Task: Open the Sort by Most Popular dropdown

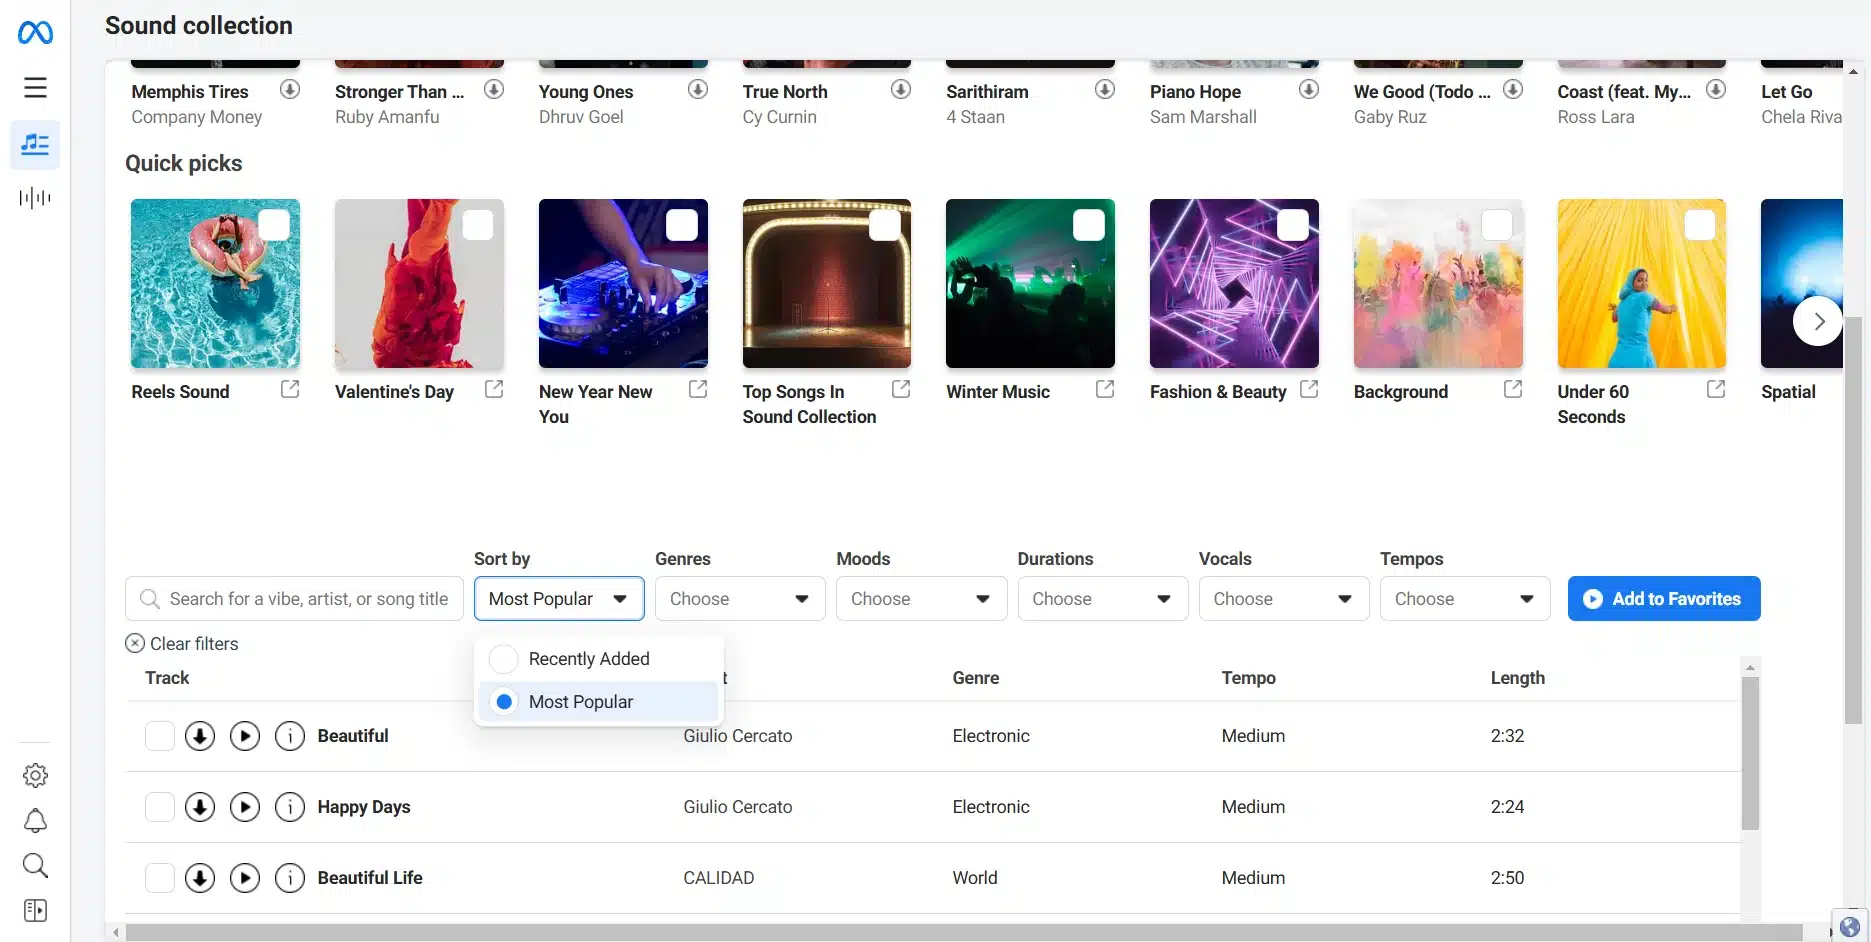Action: coord(559,599)
